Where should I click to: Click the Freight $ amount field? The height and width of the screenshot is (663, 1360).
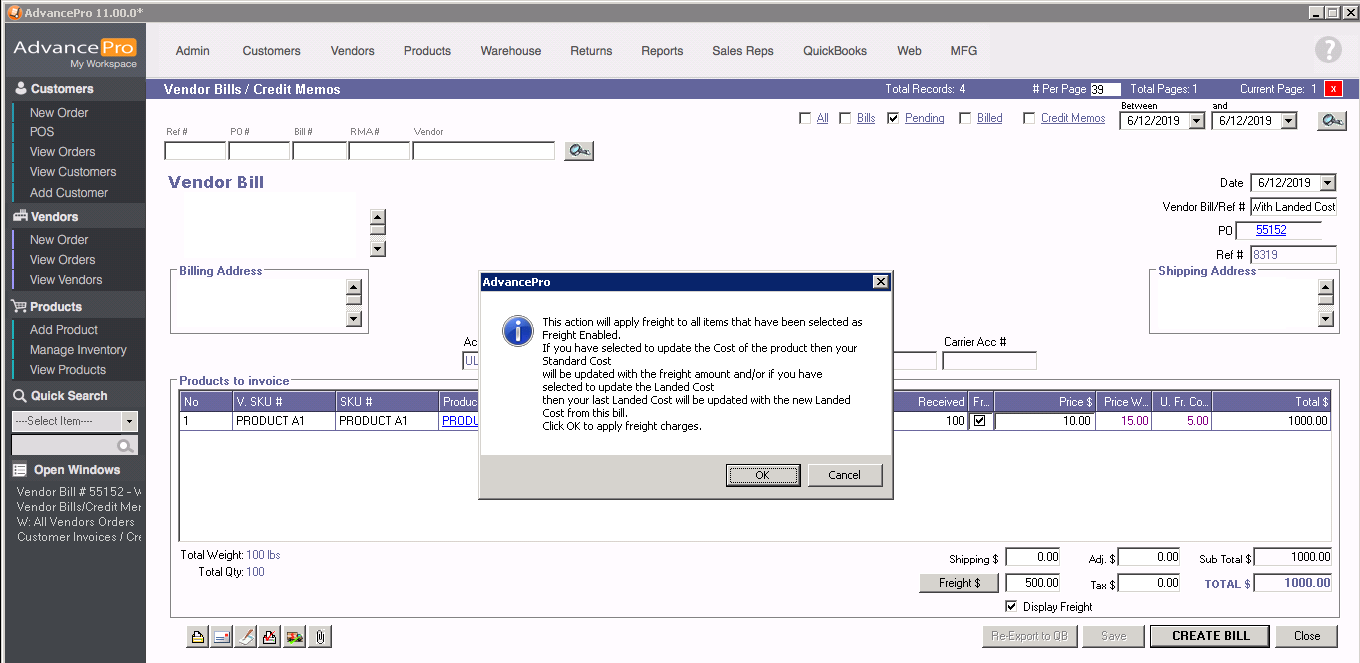point(1033,583)
